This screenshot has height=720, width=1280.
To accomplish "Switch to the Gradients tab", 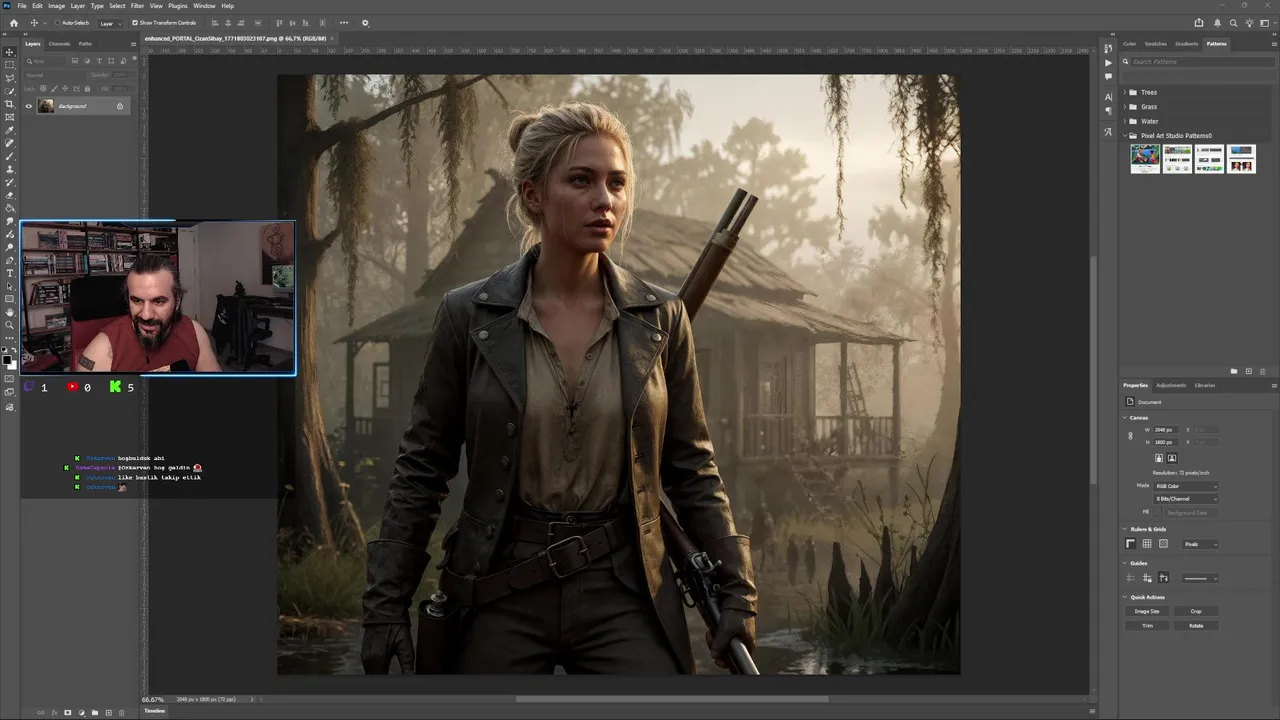I will pyautogui.click(x=1186, y=44).
